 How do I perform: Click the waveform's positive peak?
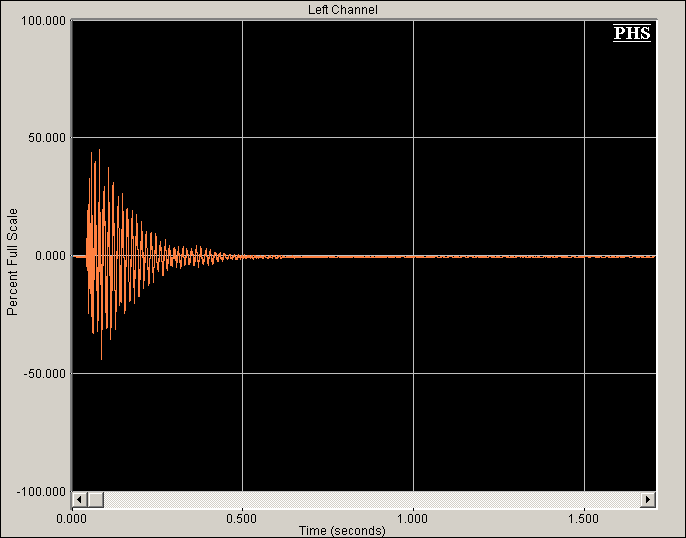(x=99, y=150)
